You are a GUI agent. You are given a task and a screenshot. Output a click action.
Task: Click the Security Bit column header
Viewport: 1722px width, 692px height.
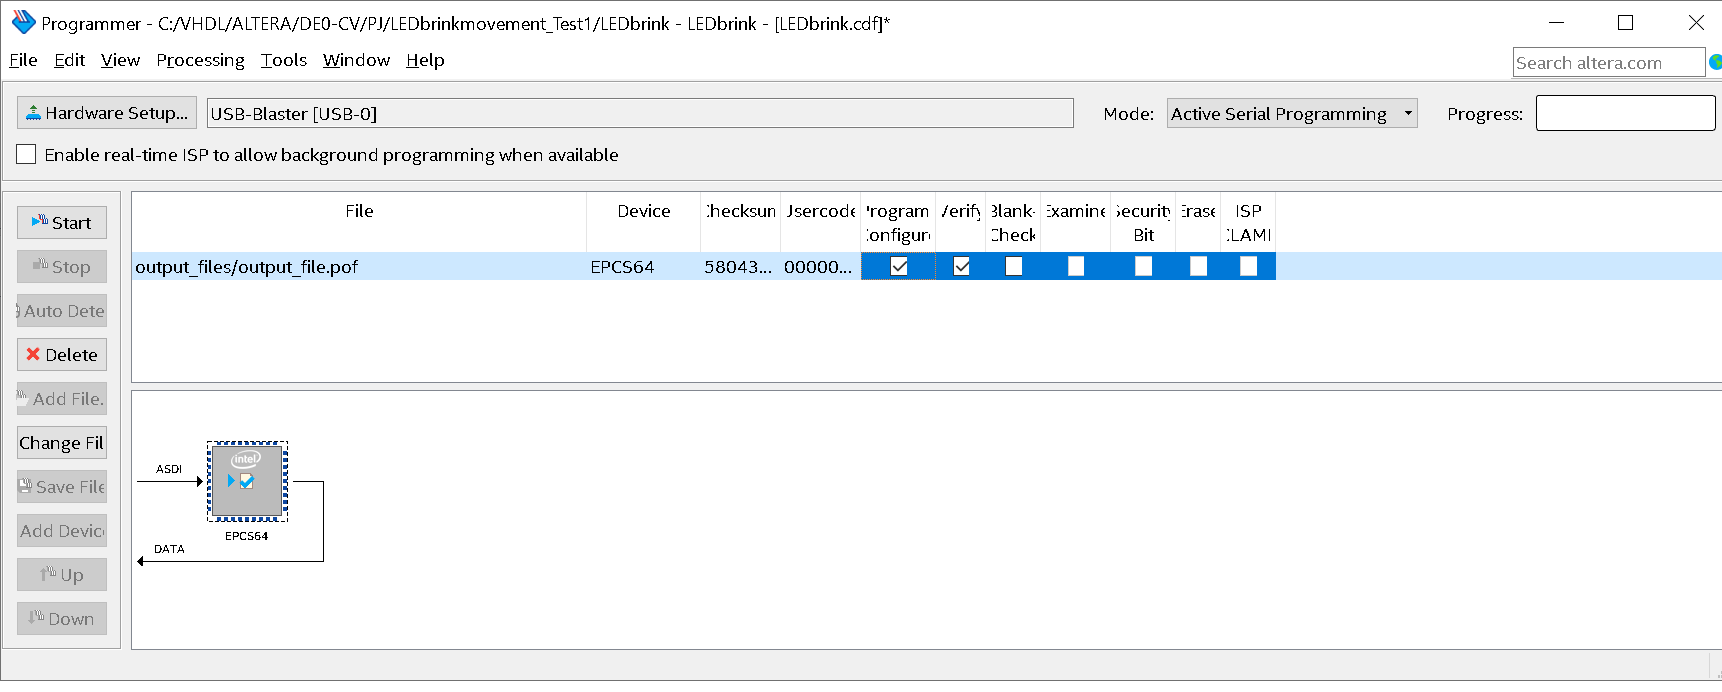click(1143, 222)
